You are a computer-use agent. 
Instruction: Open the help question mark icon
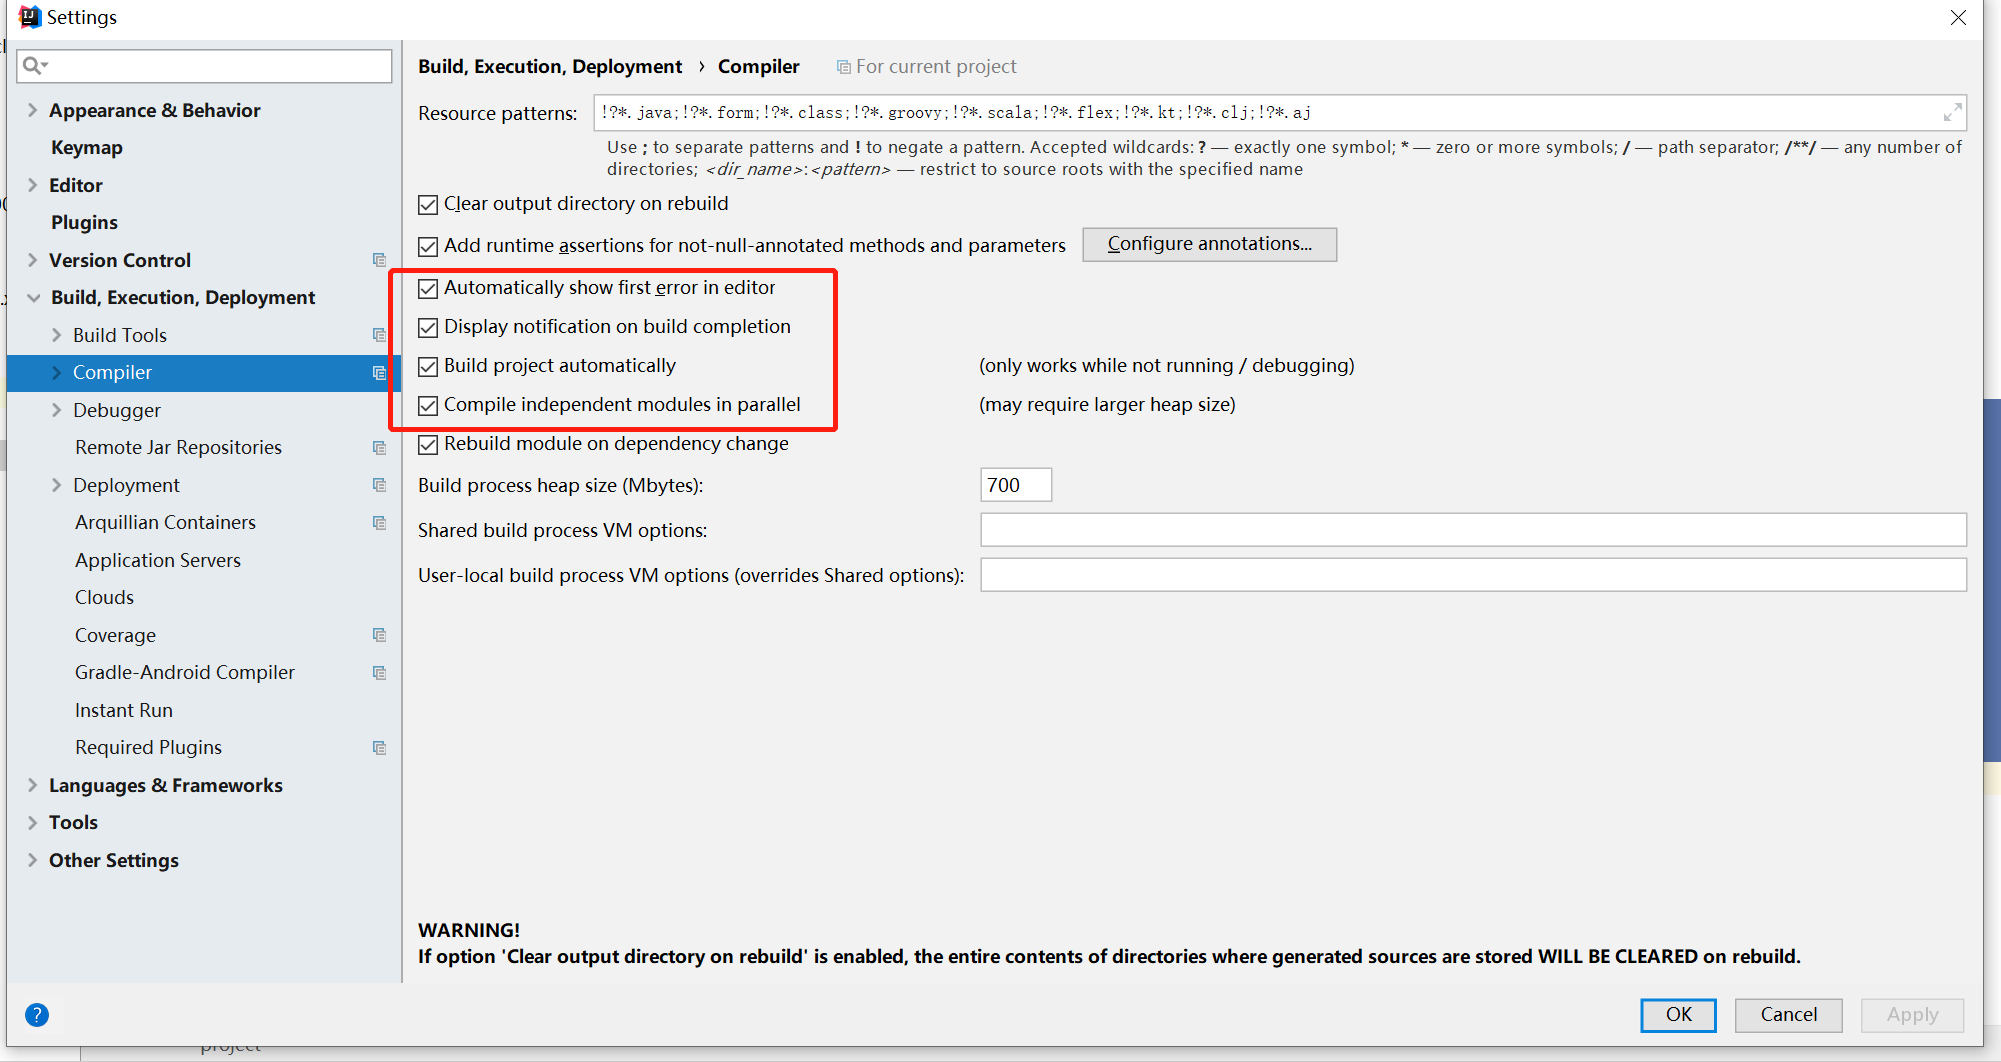click(37, 1014)
